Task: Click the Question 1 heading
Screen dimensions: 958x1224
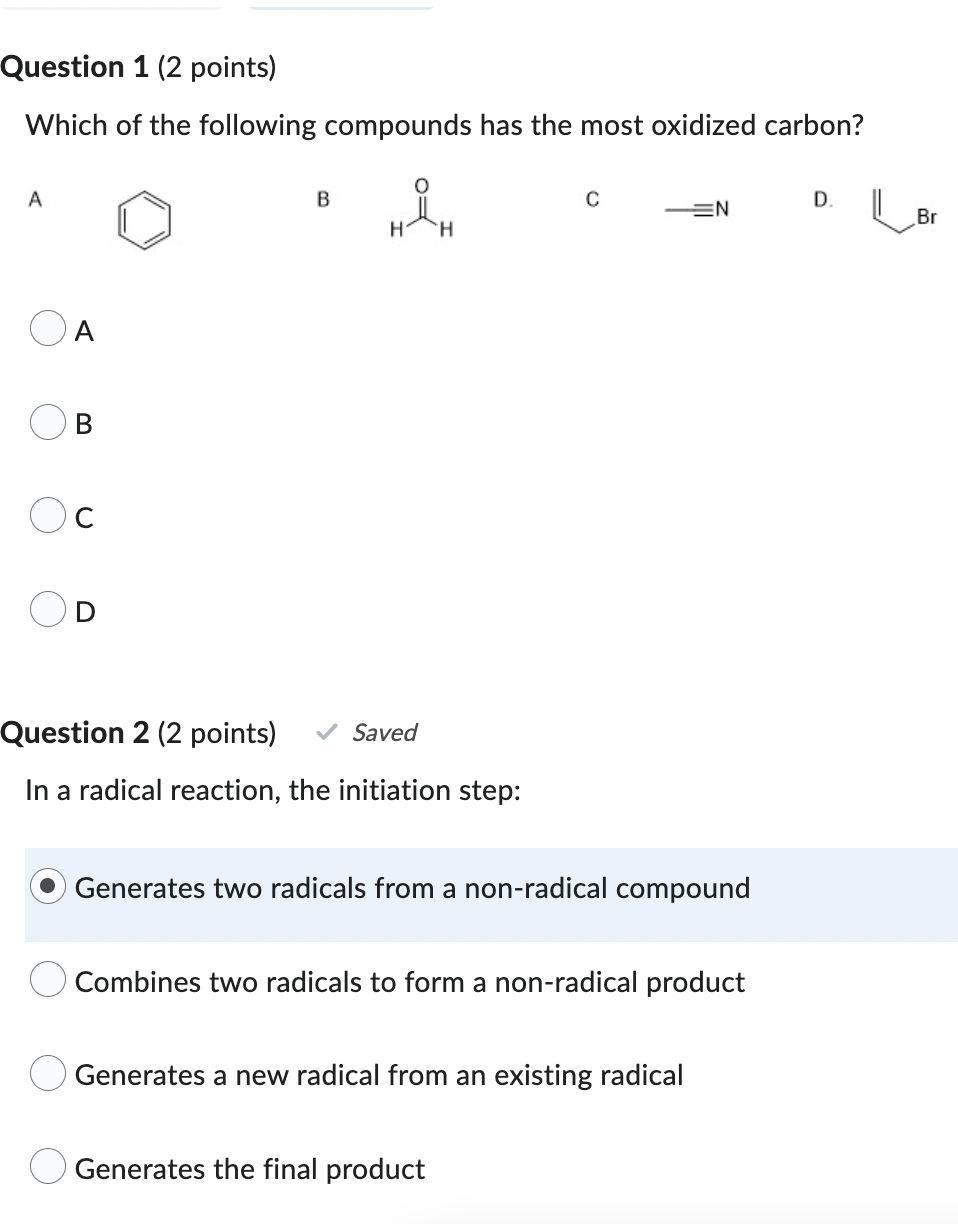Action: [x=138, y=67]
